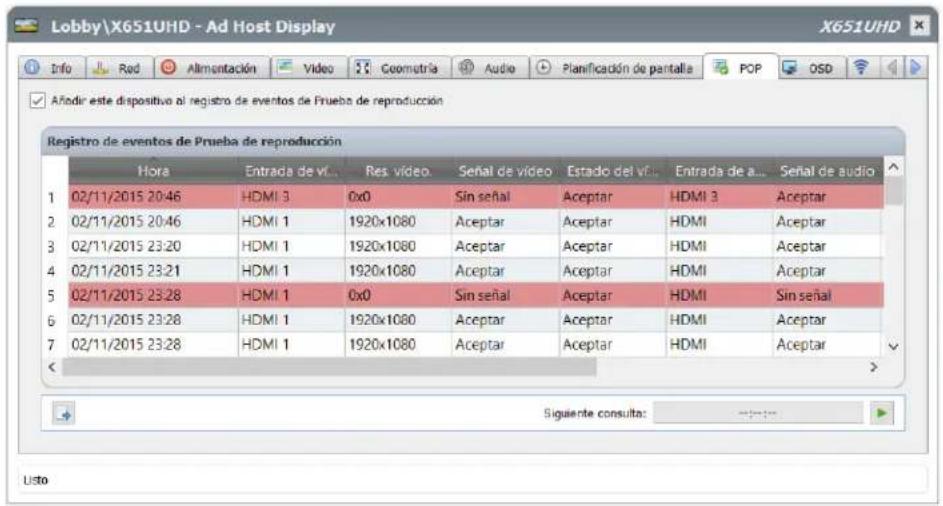Screen dimensions: 943x506
Task: Click HDMI 3 audio input in row 1
Action: pos(693,197)
